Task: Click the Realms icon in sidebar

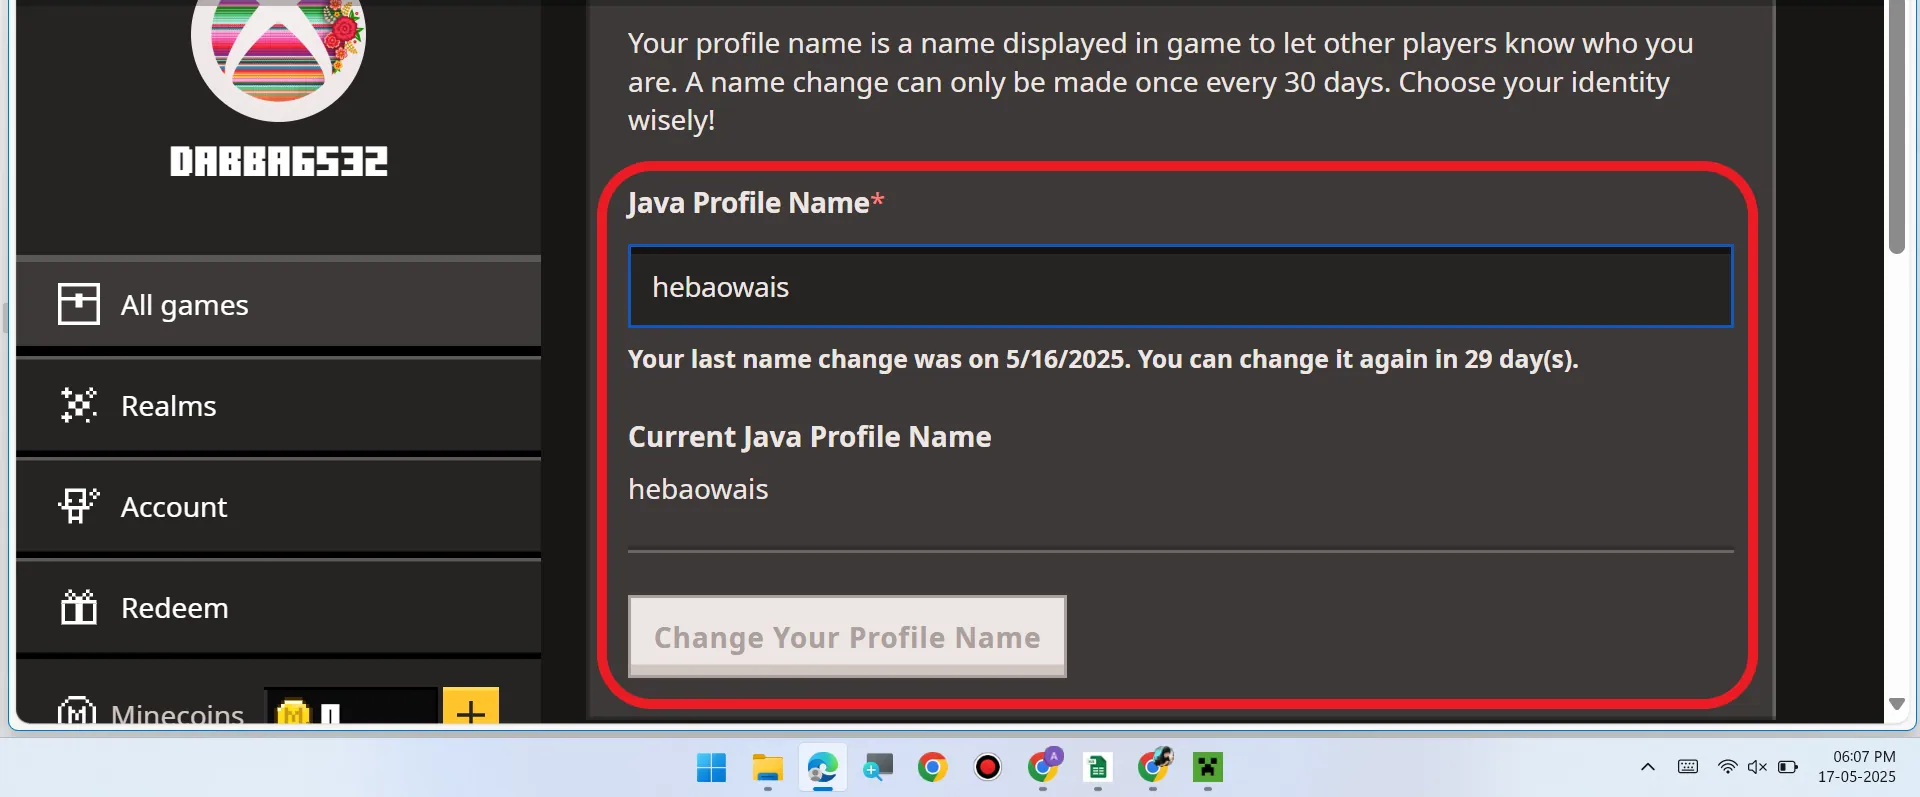Action: pos(78,405)
